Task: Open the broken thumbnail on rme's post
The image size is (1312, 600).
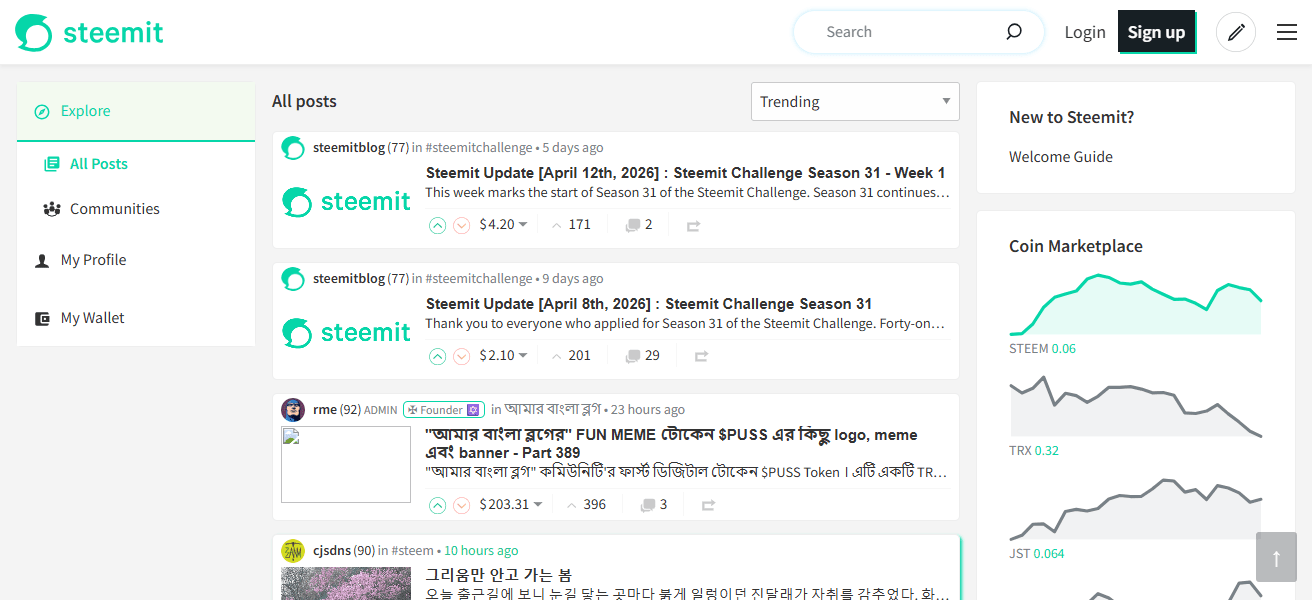Action: (x=346, y=464)
